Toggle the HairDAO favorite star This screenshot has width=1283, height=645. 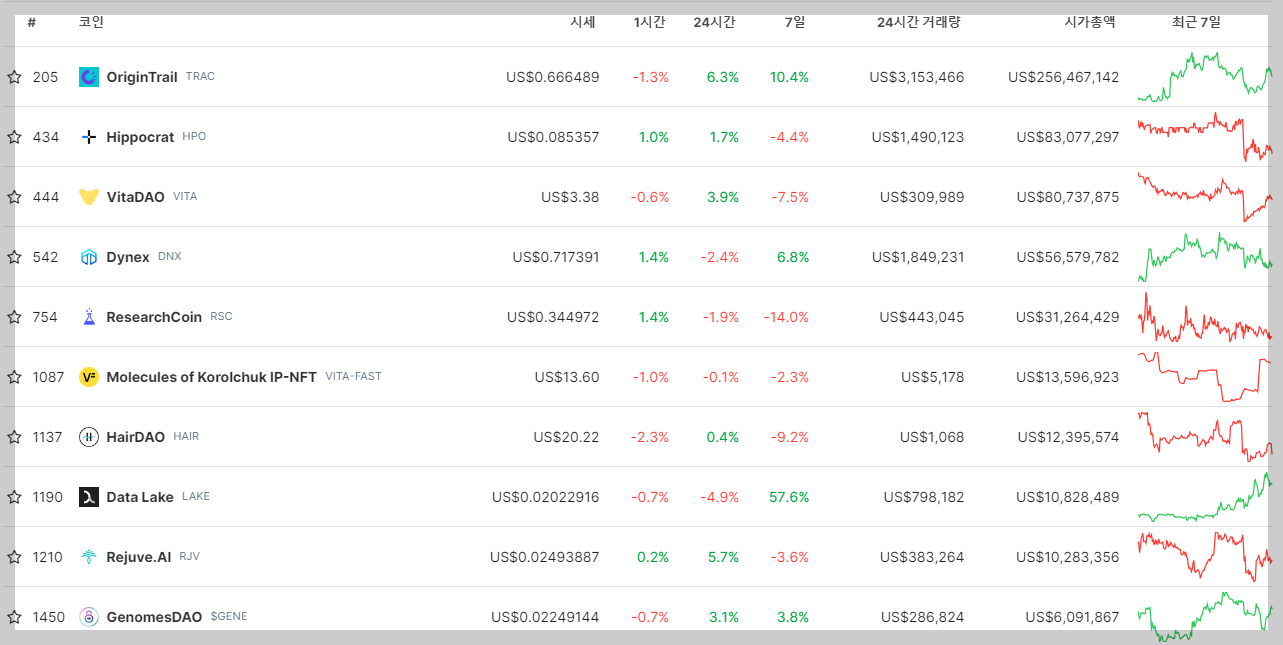coord(14,437)
